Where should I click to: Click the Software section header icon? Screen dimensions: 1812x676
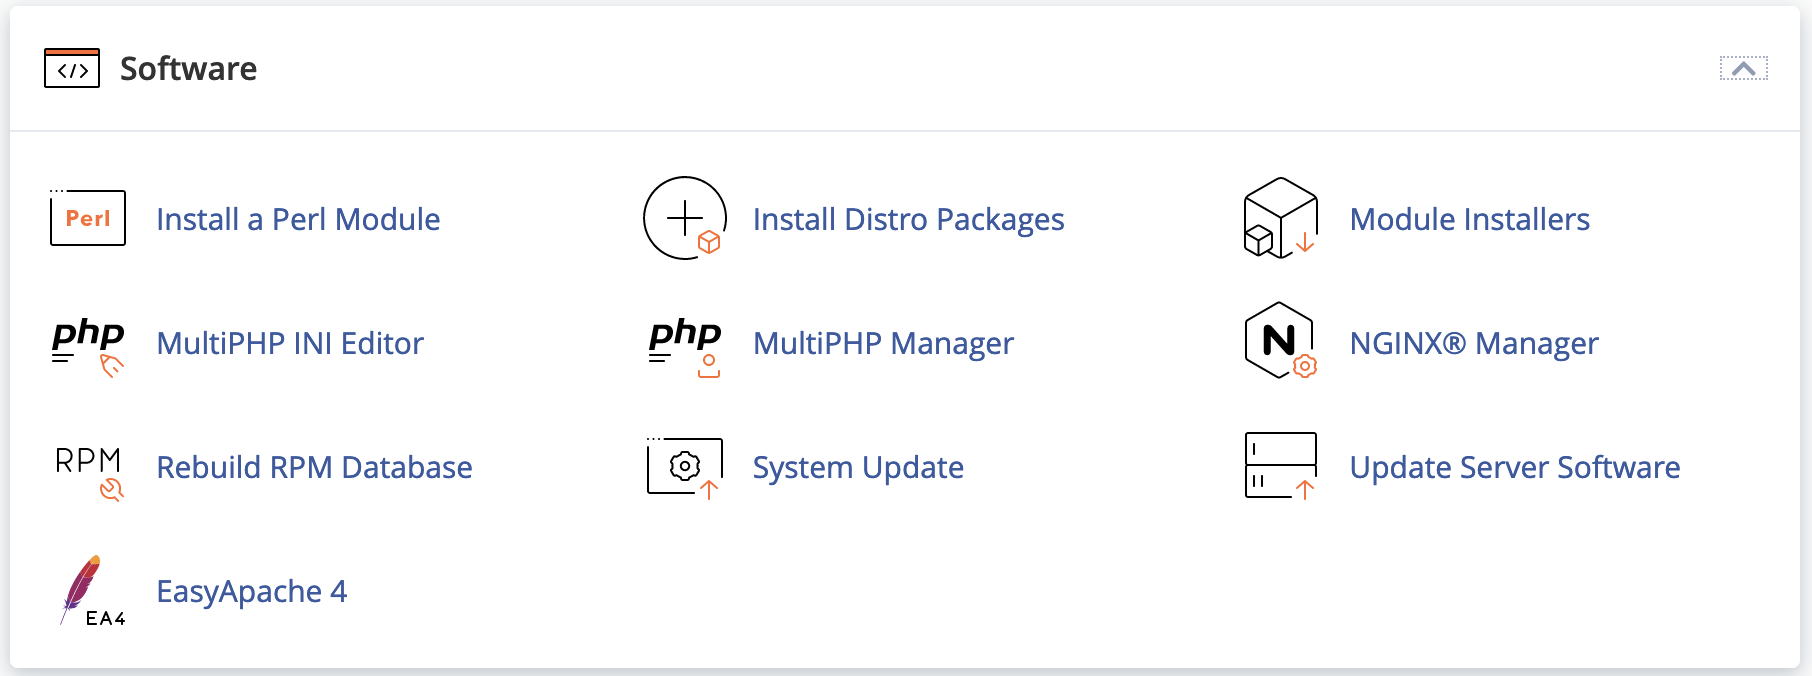pos(72,68)
